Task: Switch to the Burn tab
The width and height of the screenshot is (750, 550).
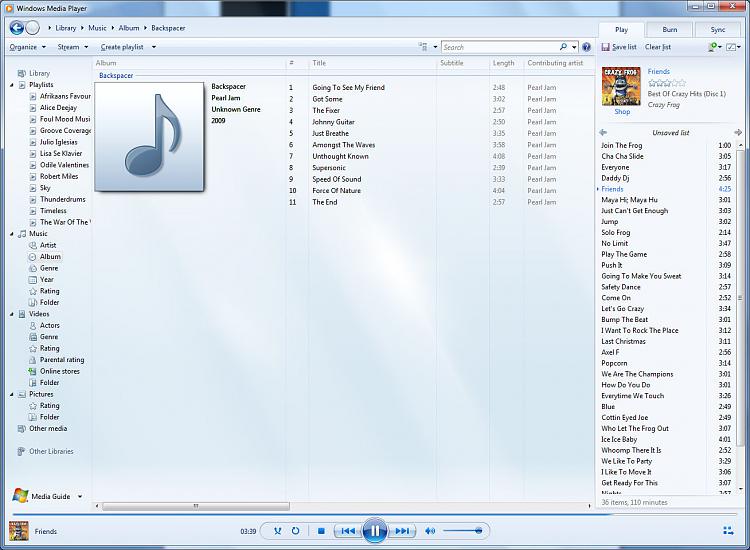Action: (x=670, y=30)
